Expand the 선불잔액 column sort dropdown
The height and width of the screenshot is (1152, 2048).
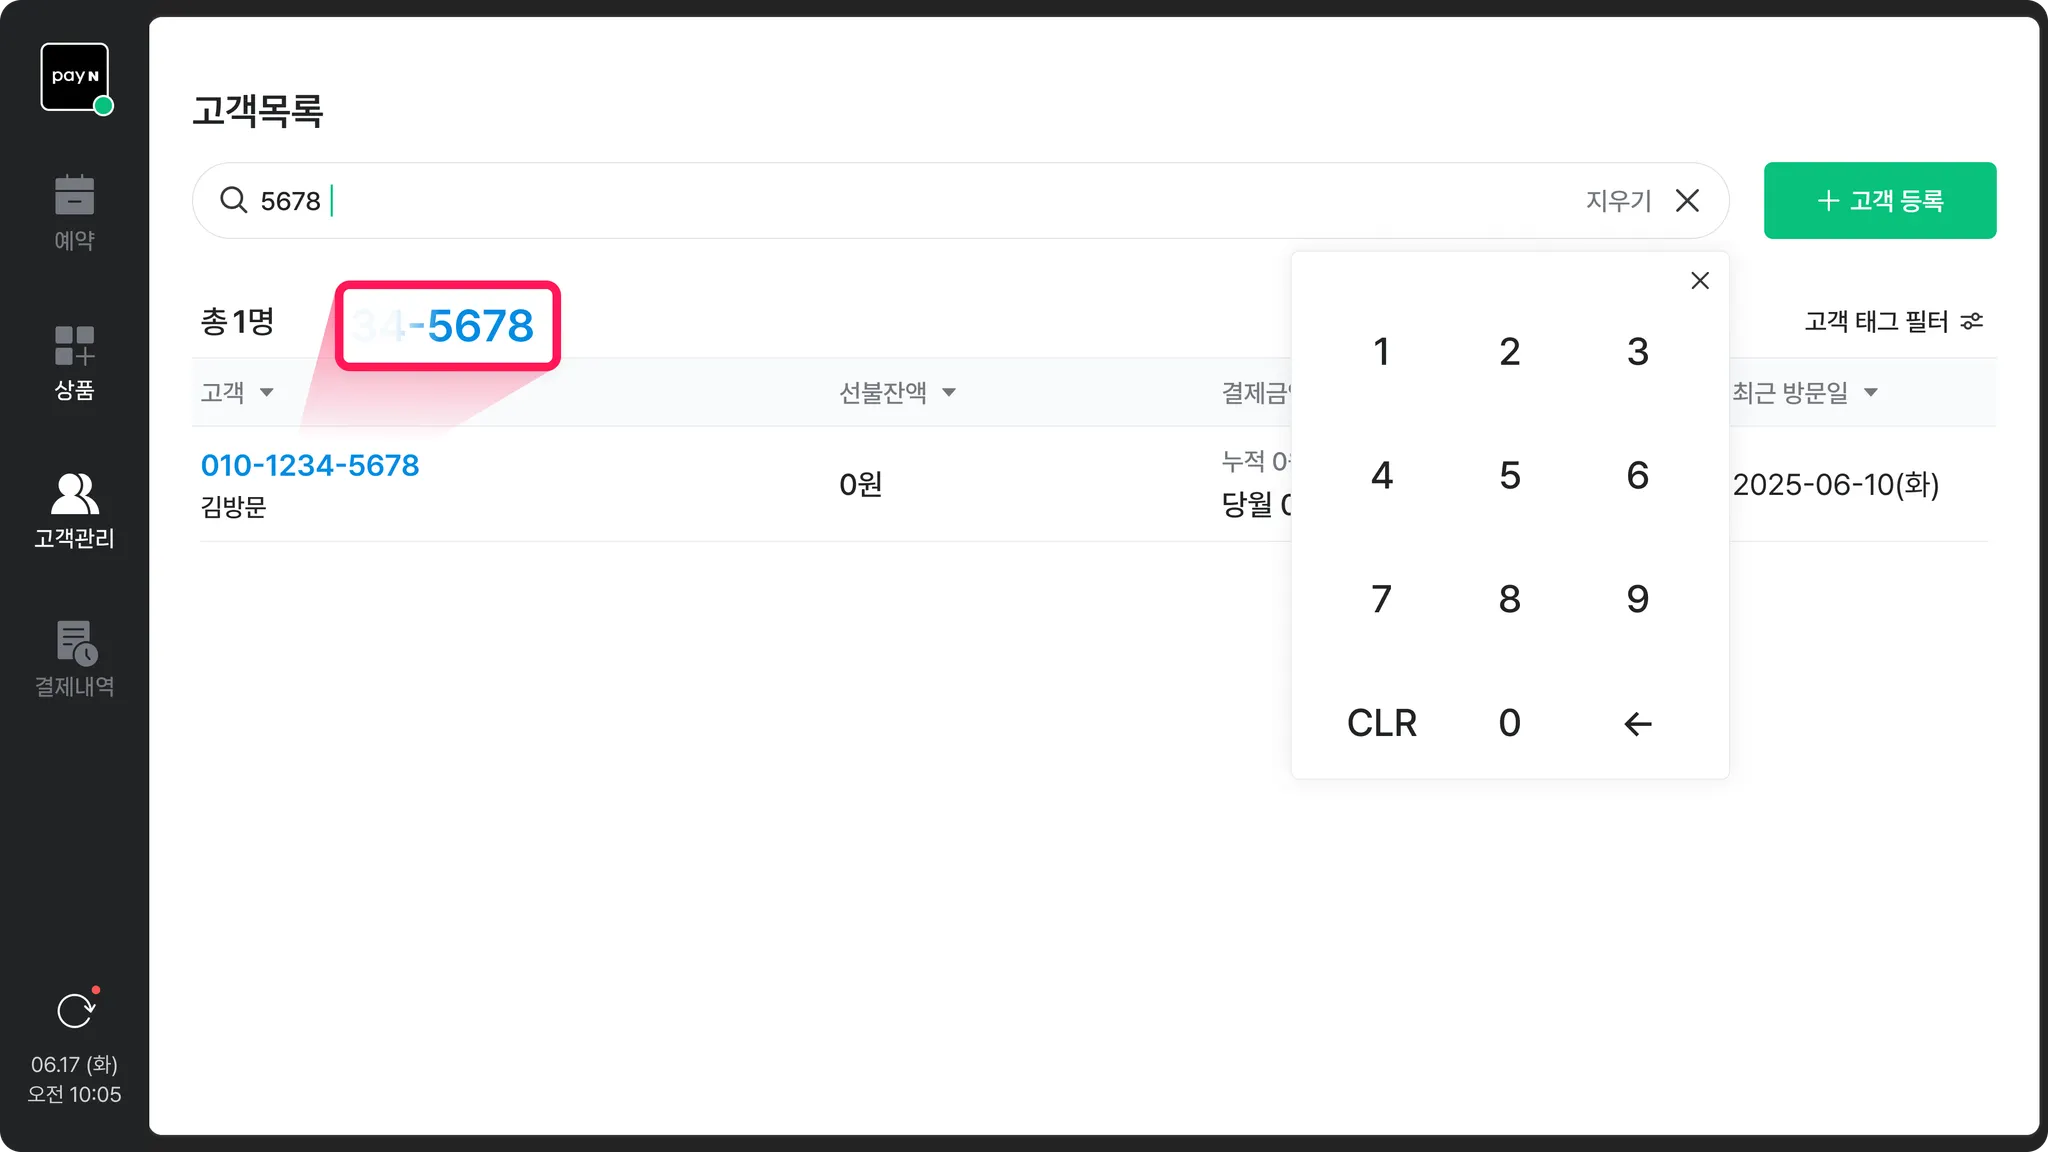click(x=949, y=393)
